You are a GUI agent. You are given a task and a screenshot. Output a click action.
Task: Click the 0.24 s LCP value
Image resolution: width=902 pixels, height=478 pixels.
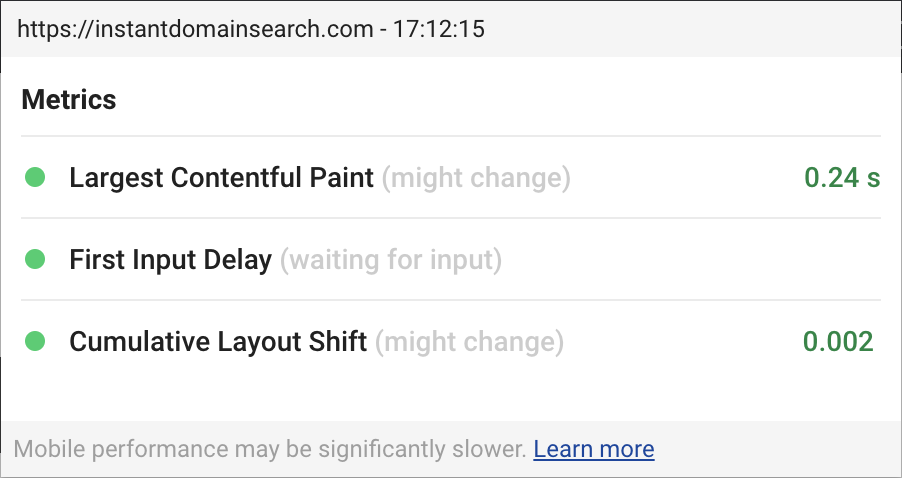(x=842, y=177)
